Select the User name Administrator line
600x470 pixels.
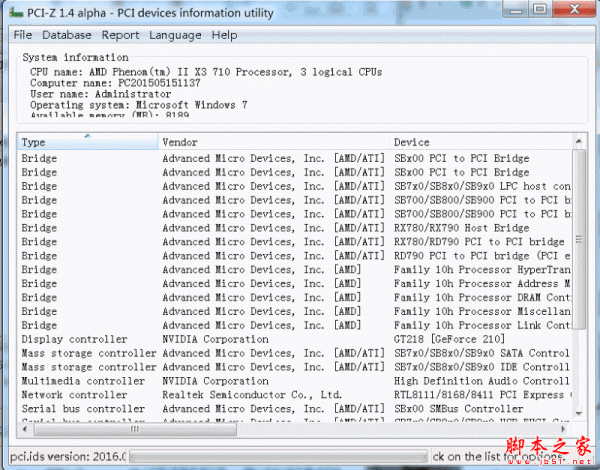click(x=100, y=94)
